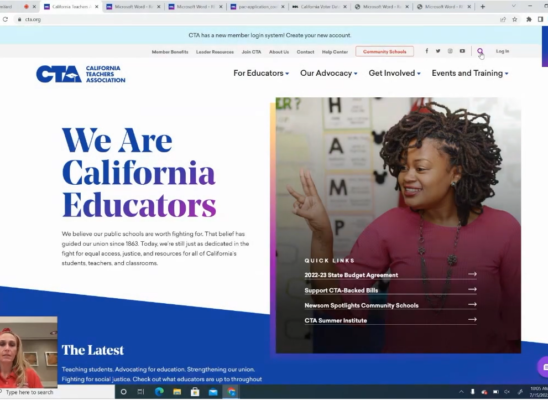Open the CTA Summer Institute link
This screenshot has width=548, height=400.
tap(336, 321)
